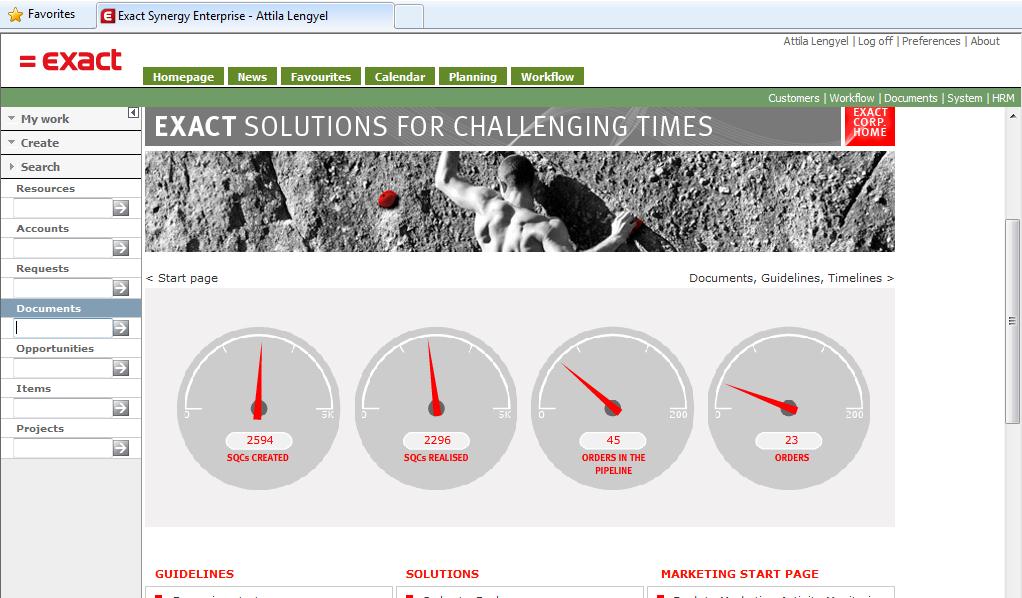The image size is (1022, 598).
Task: Open the Homepage tab
Action: 183,76
